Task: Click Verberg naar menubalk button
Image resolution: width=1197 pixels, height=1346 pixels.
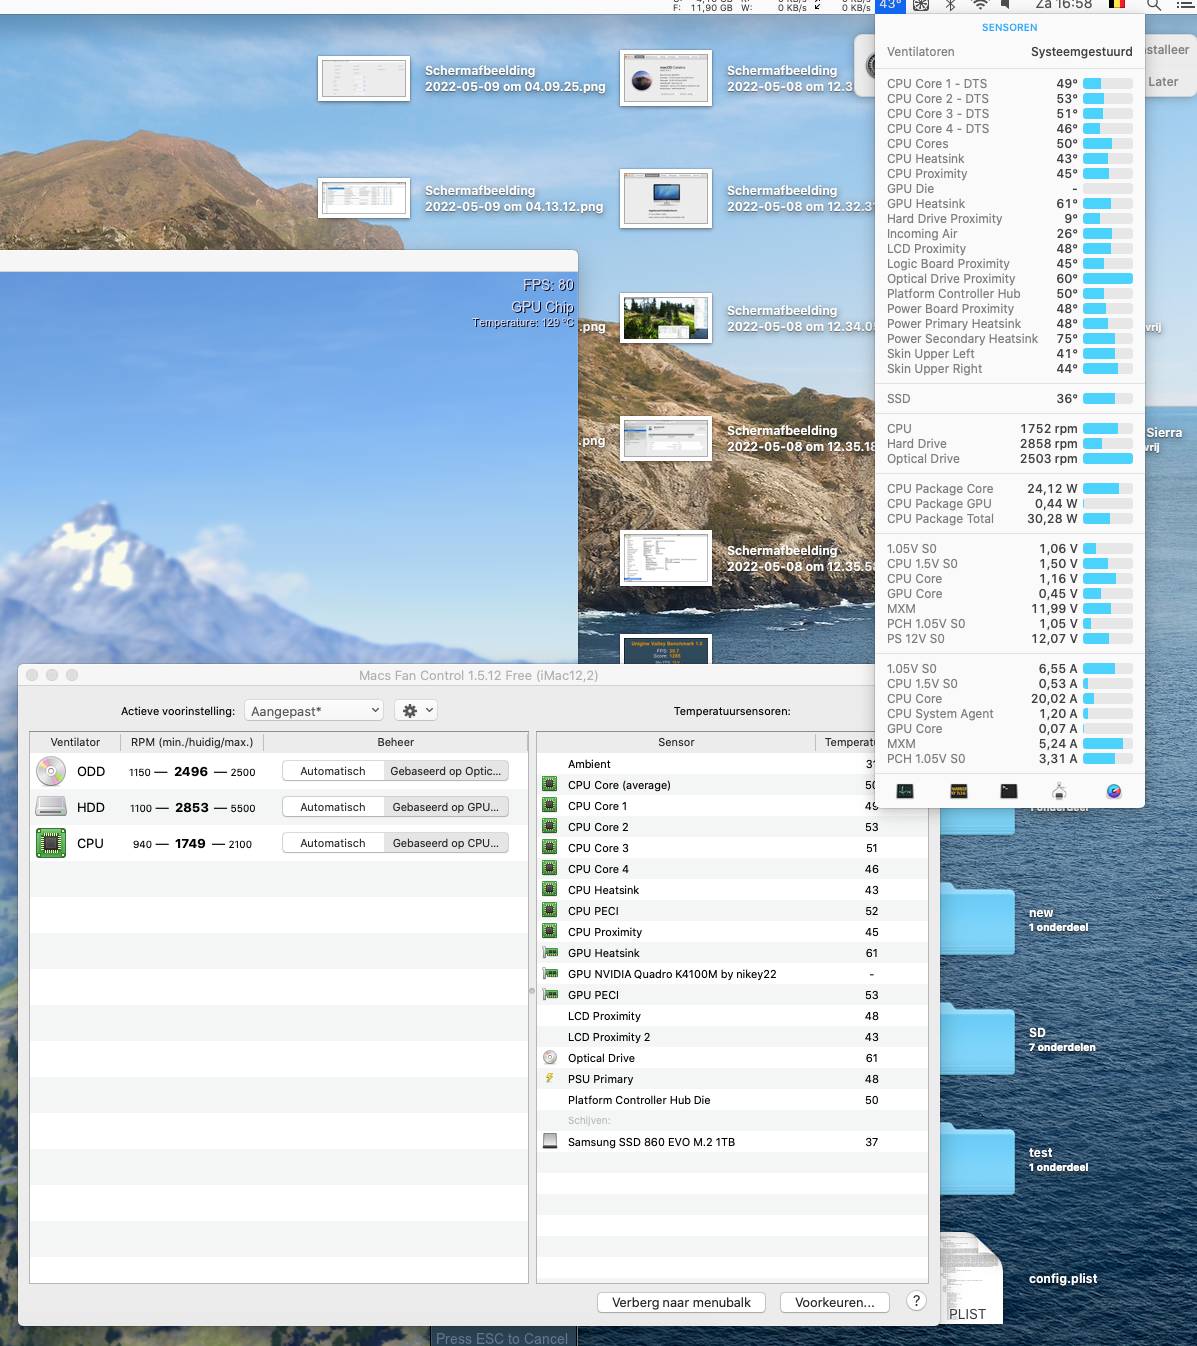Action: [681, 1302]
